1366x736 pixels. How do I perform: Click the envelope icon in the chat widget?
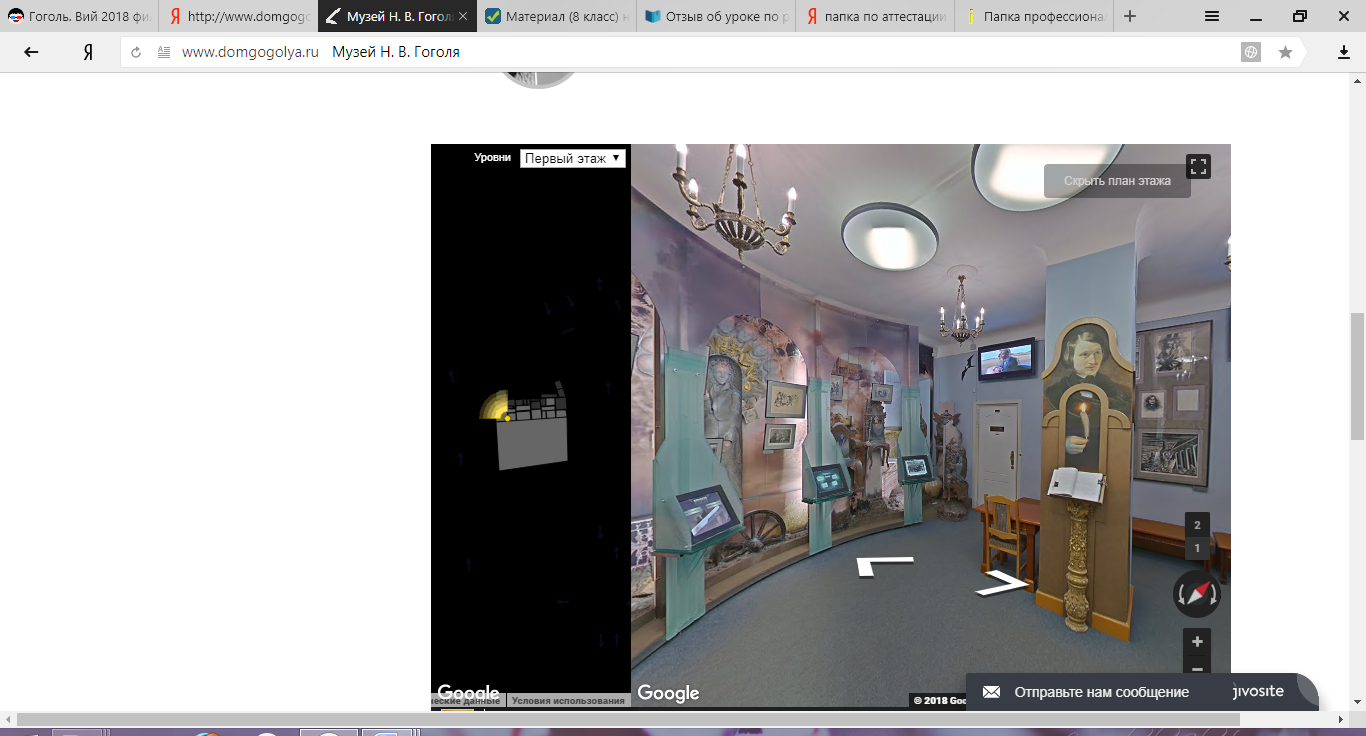[x=991, y=692]
